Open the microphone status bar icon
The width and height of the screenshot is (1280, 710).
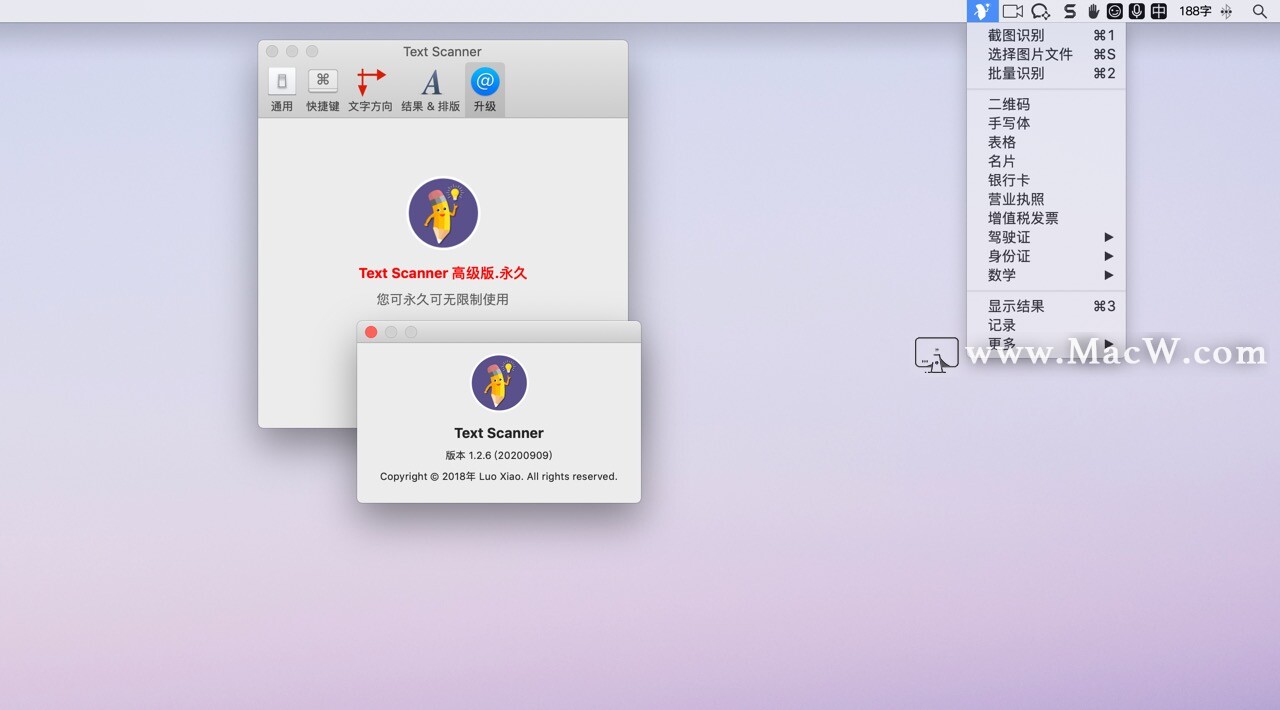1136,11
